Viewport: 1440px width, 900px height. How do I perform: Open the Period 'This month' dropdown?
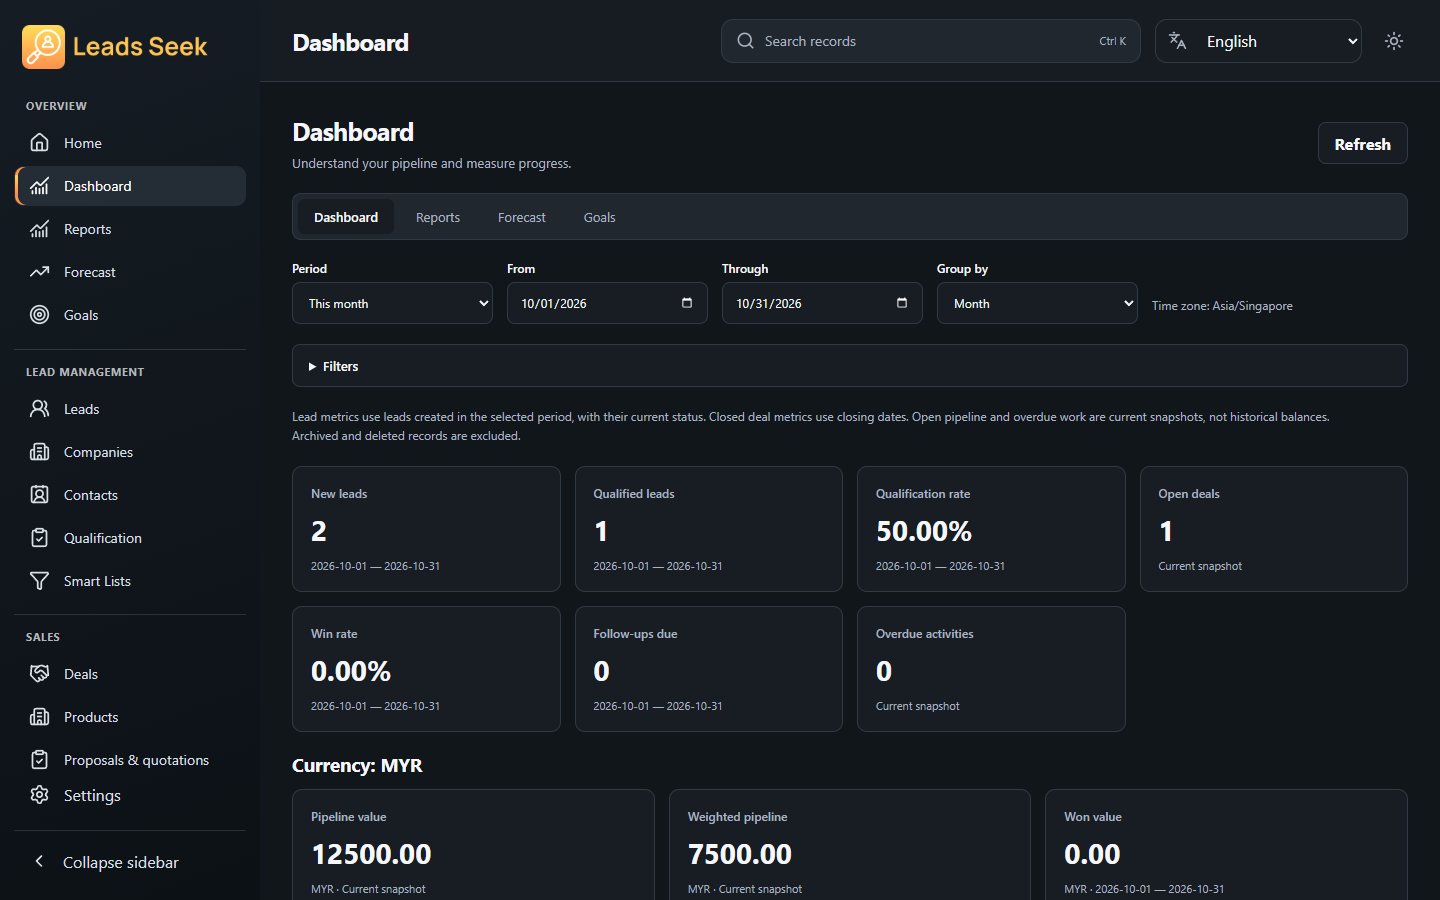click(x=392, y=303)
